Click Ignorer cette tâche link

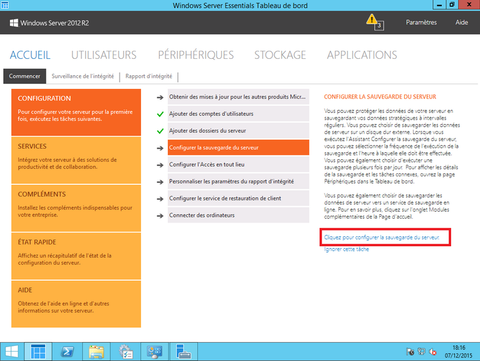[346, 249]
